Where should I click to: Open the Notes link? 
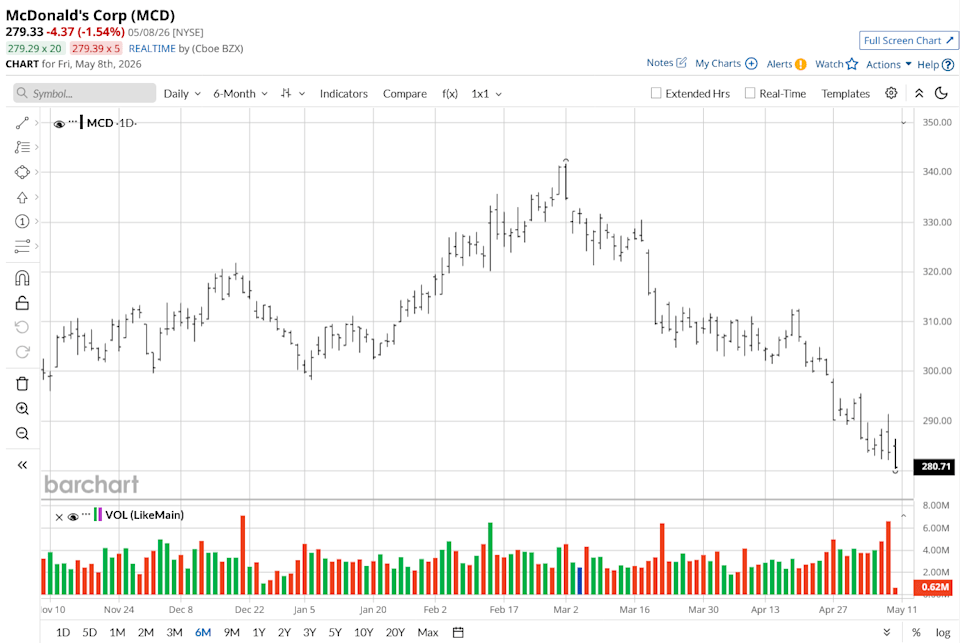[x=659, y=62]
